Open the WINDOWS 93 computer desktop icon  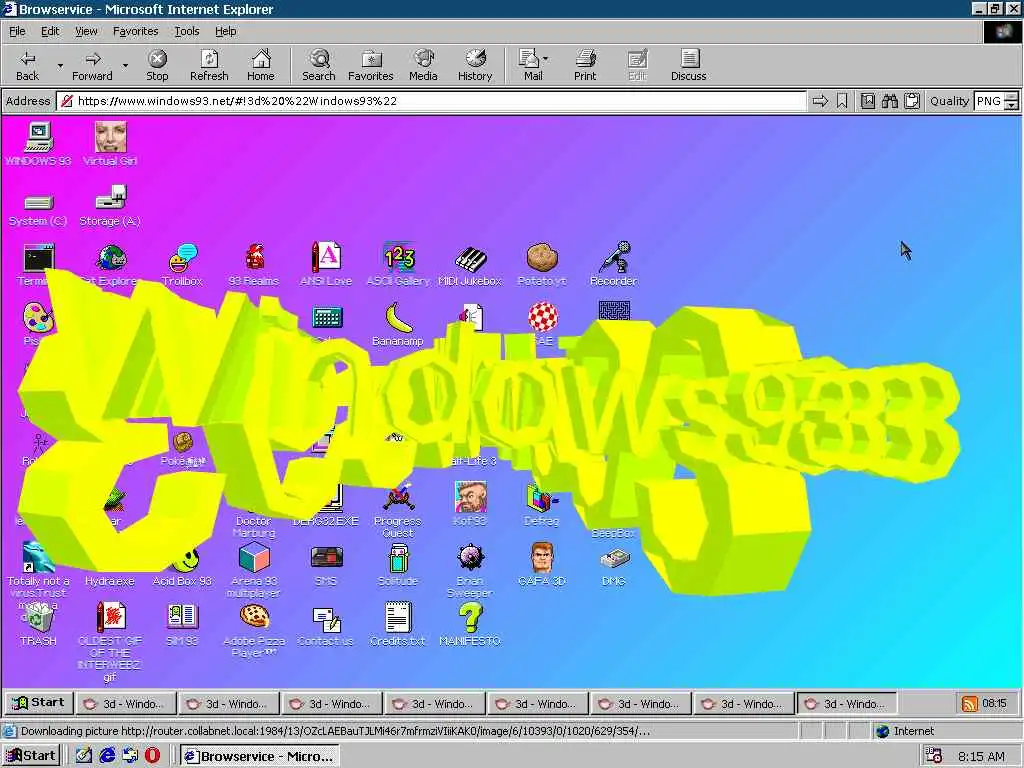pyautogui.click(x=39, y=144)
